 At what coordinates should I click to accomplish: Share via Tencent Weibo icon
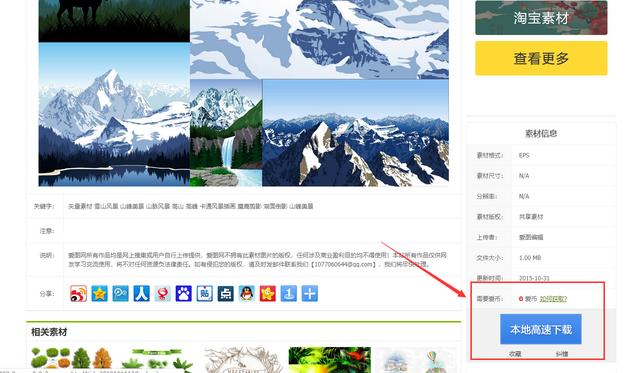tap(120, 293)
